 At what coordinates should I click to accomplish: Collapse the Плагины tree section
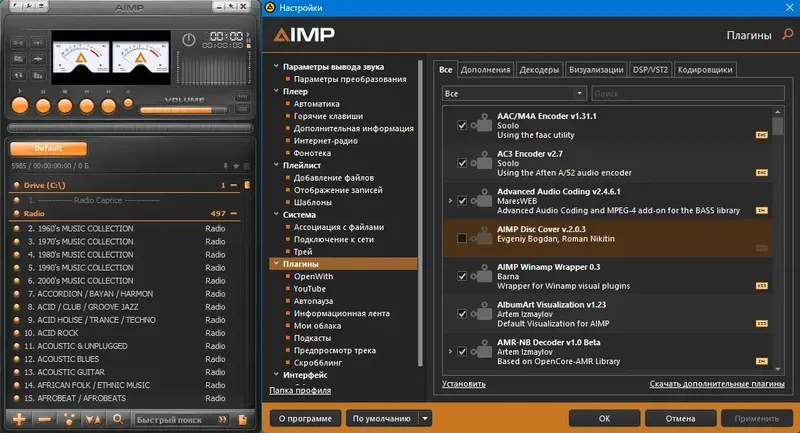point(276,264)
